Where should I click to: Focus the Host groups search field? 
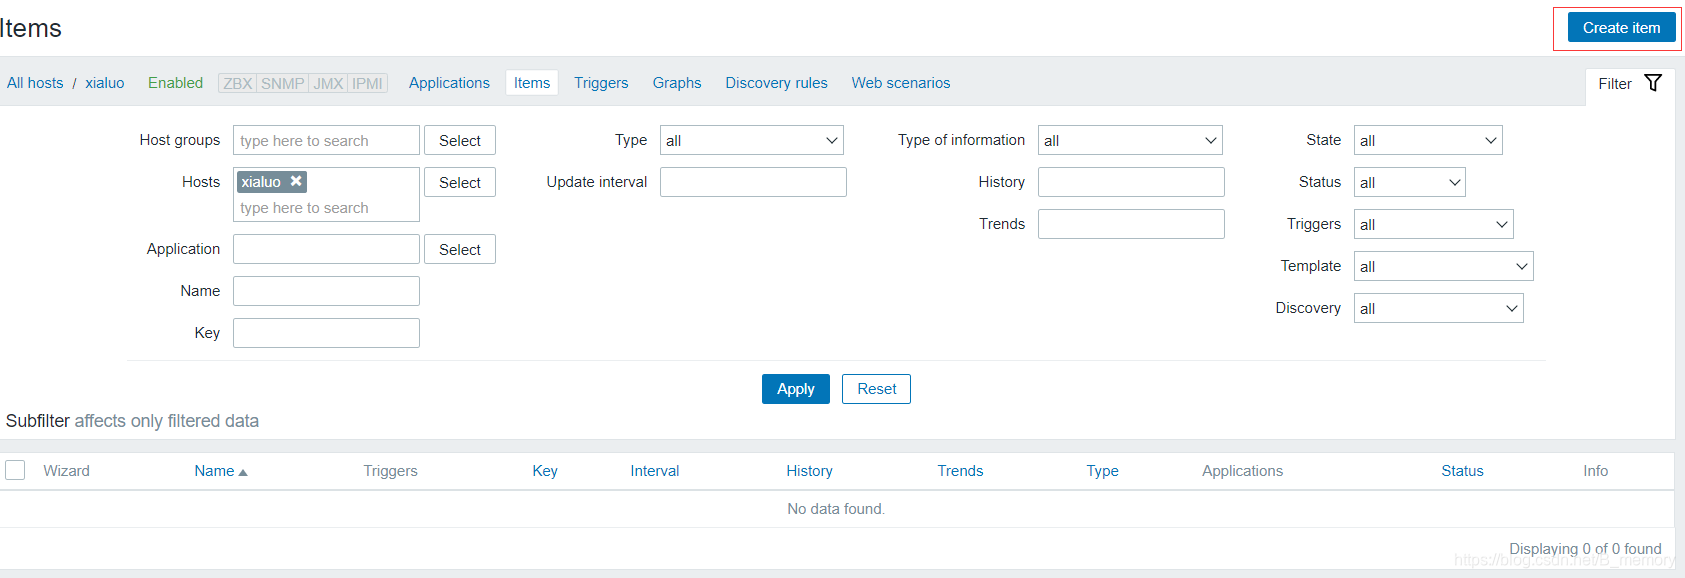coord(326,140)
